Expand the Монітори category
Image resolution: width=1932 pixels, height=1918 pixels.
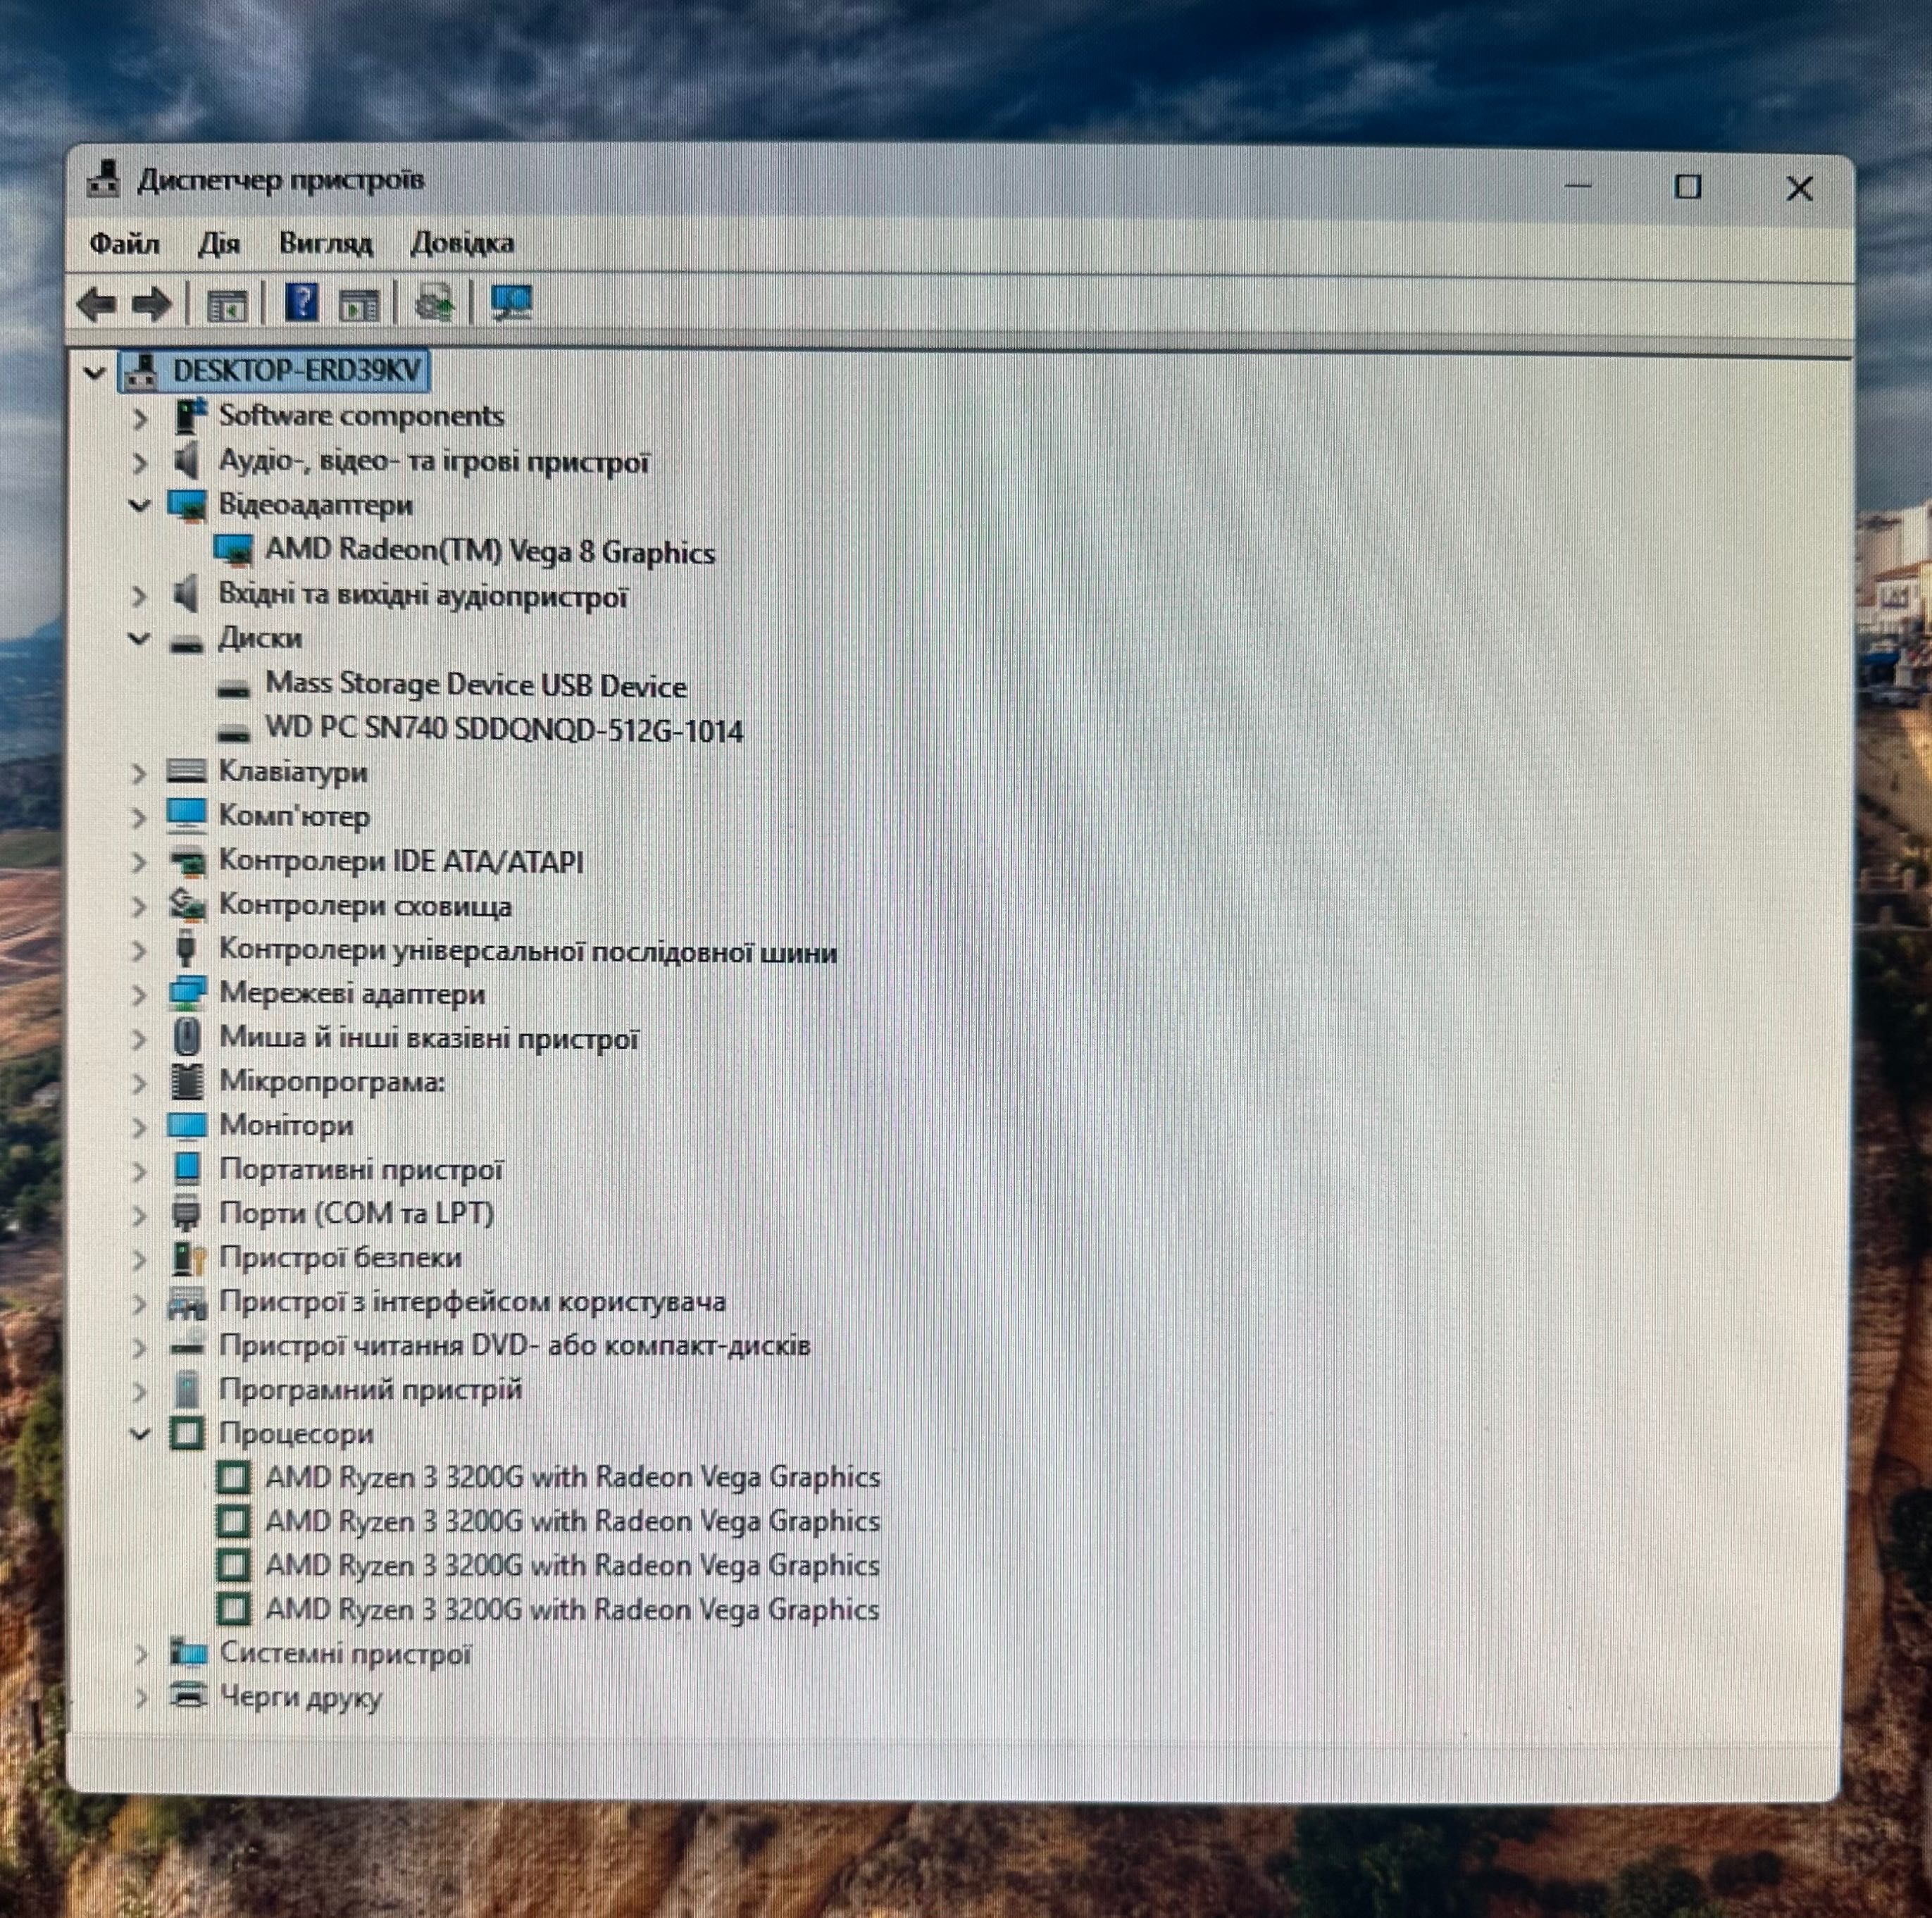coord(140,1127)
